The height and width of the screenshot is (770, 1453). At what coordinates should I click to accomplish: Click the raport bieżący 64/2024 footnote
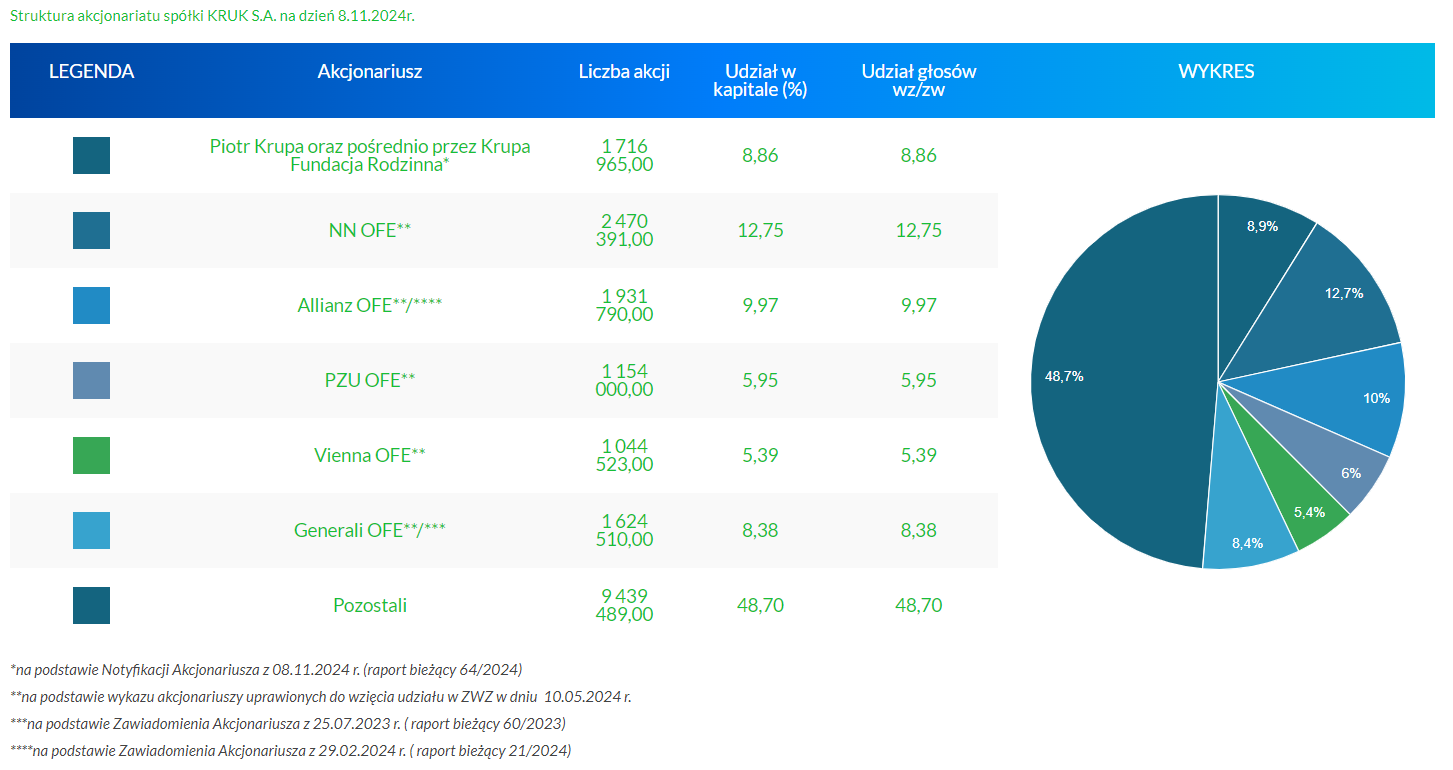click(266, 669)
